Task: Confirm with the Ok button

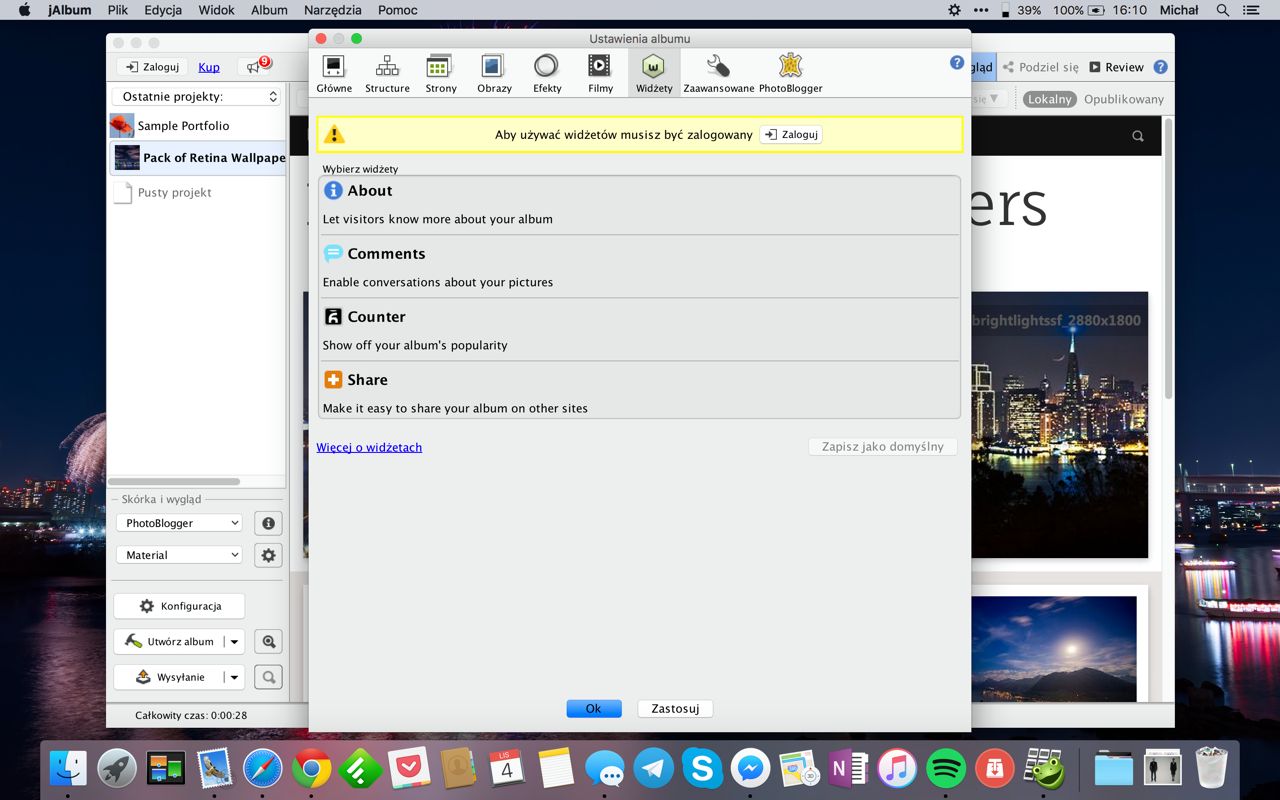Action: (594, 708)
